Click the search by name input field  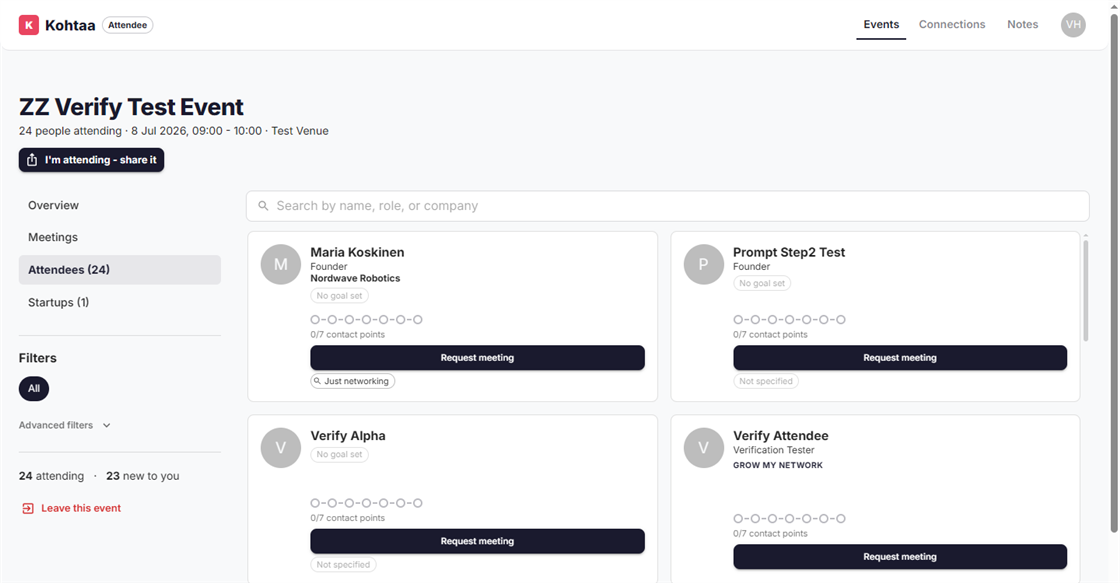pyautogui.click(x=667, y=206)
